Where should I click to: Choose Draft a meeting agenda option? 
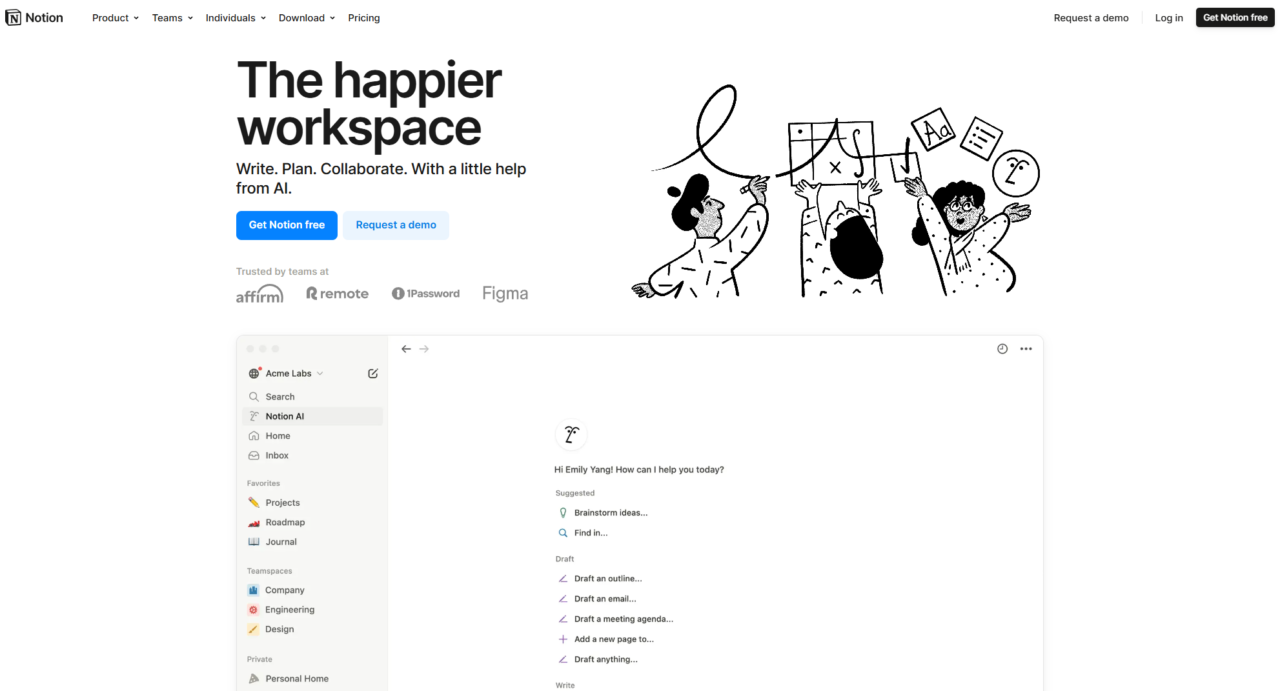(x=624, y=619)
